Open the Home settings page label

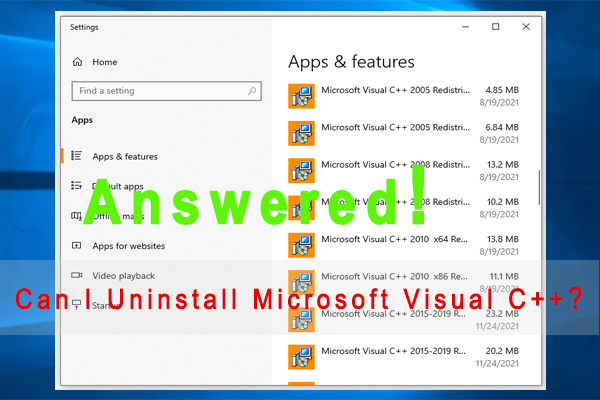(x=104, y=62)
